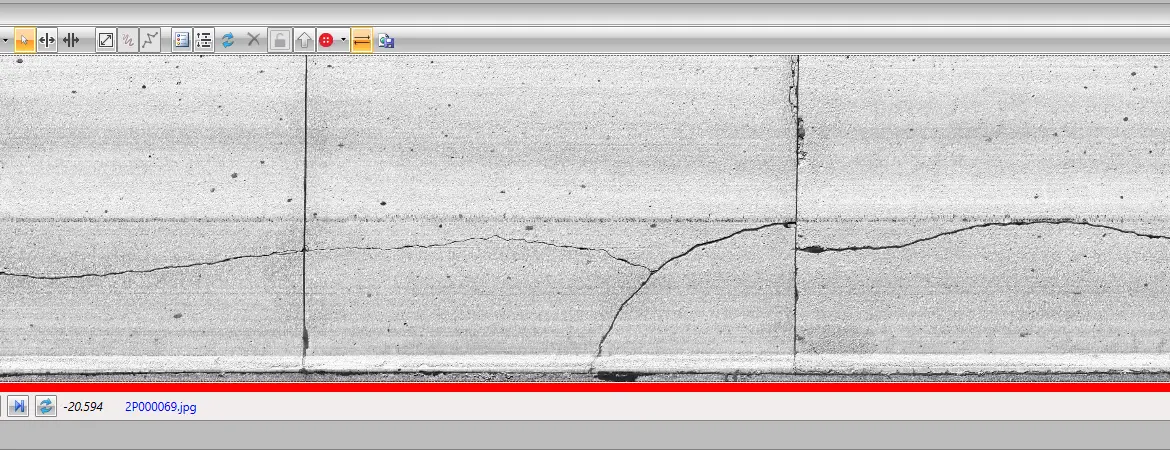Choose the horizontal compress arrows tool
The width and height of the screenshot is (1170, 450).
71,40
